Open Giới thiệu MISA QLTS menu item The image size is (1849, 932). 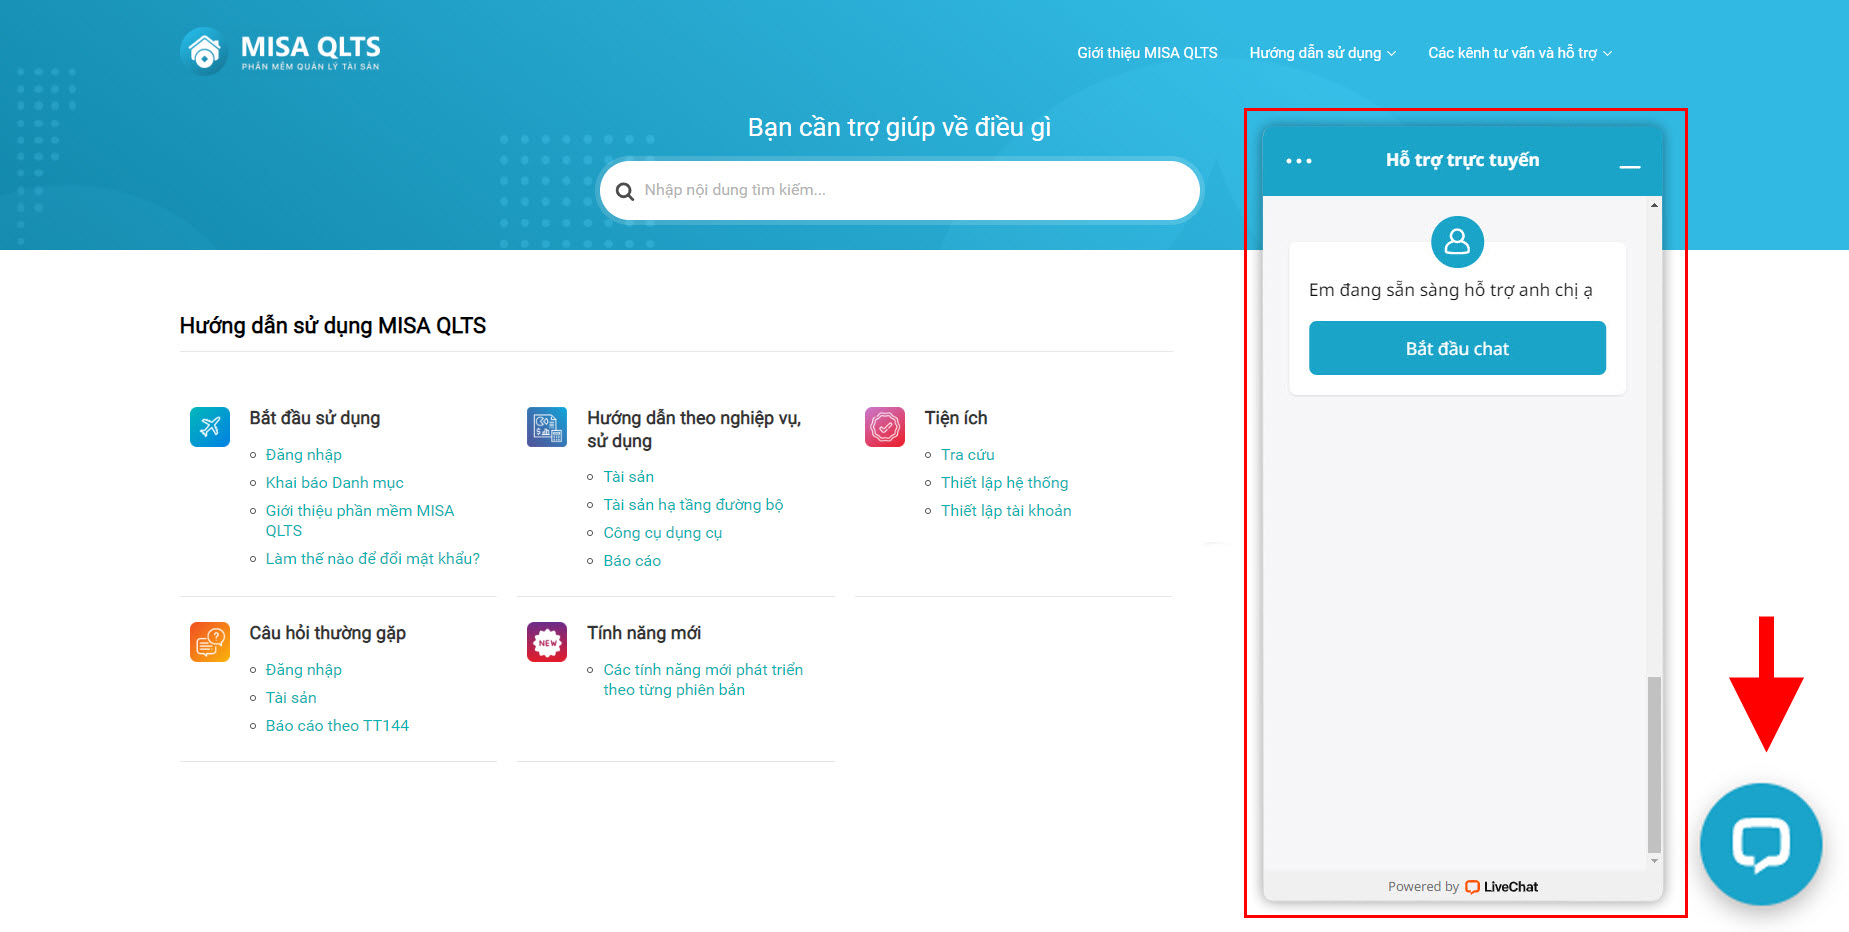1147,53
